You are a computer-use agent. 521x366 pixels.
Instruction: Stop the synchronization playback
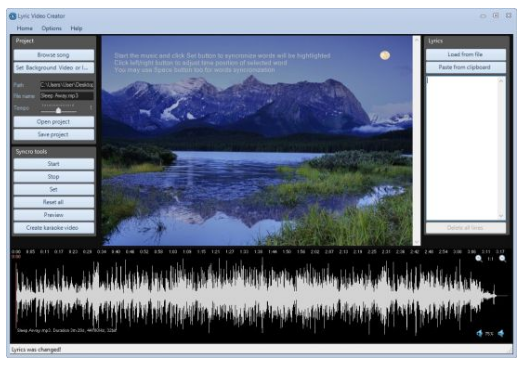click(x=54, y=176)
